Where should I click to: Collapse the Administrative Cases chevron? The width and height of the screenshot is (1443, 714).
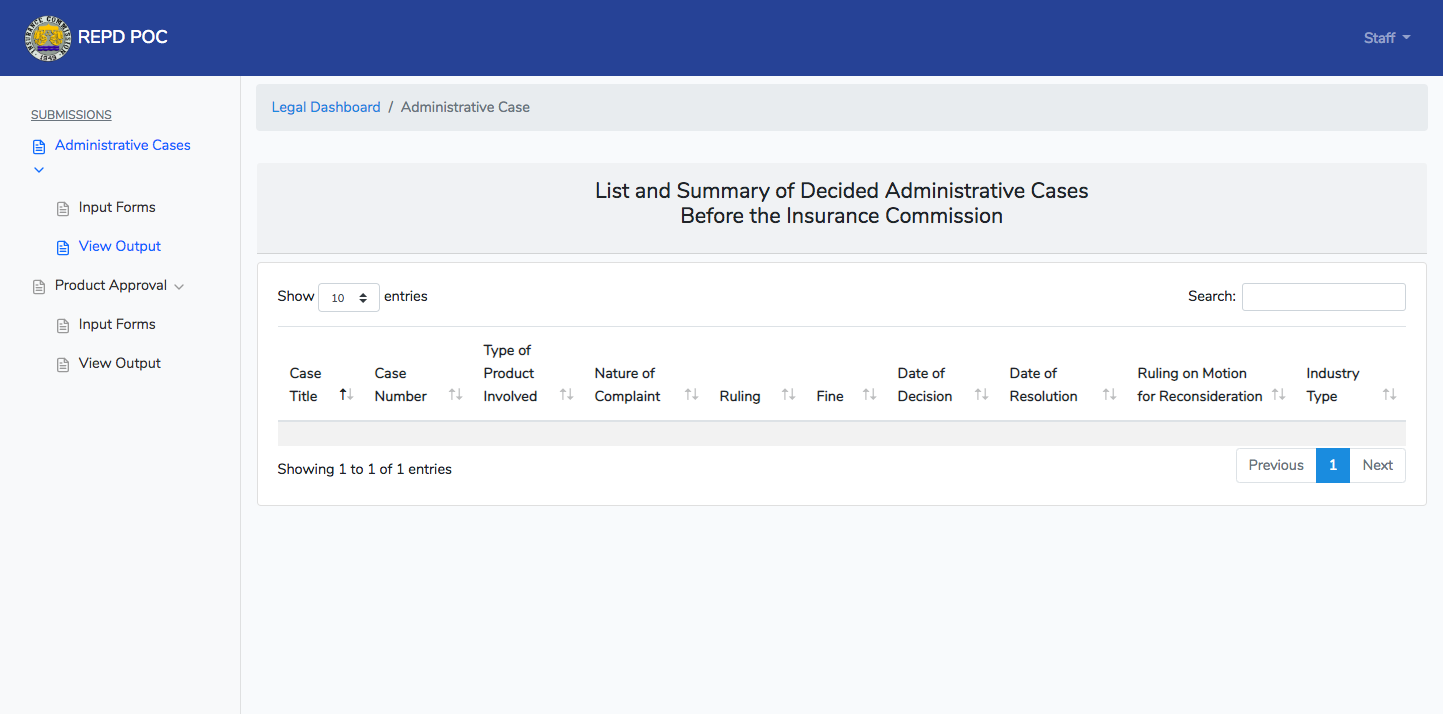[39, 170]
